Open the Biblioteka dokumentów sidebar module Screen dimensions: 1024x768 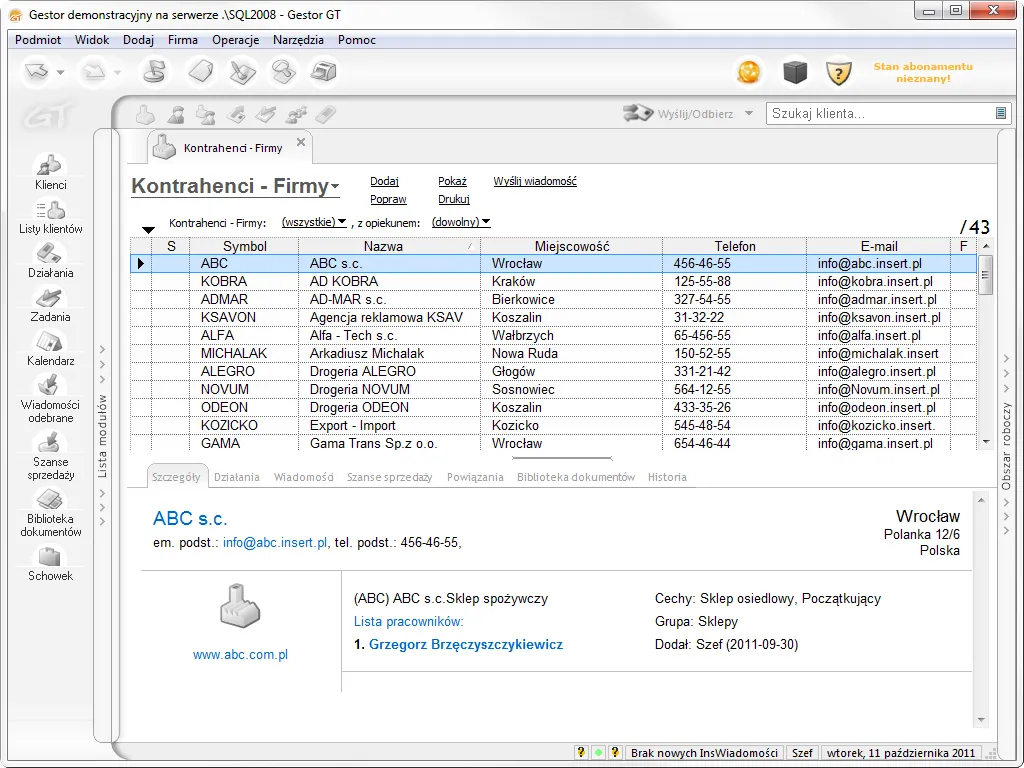point(51,513)
